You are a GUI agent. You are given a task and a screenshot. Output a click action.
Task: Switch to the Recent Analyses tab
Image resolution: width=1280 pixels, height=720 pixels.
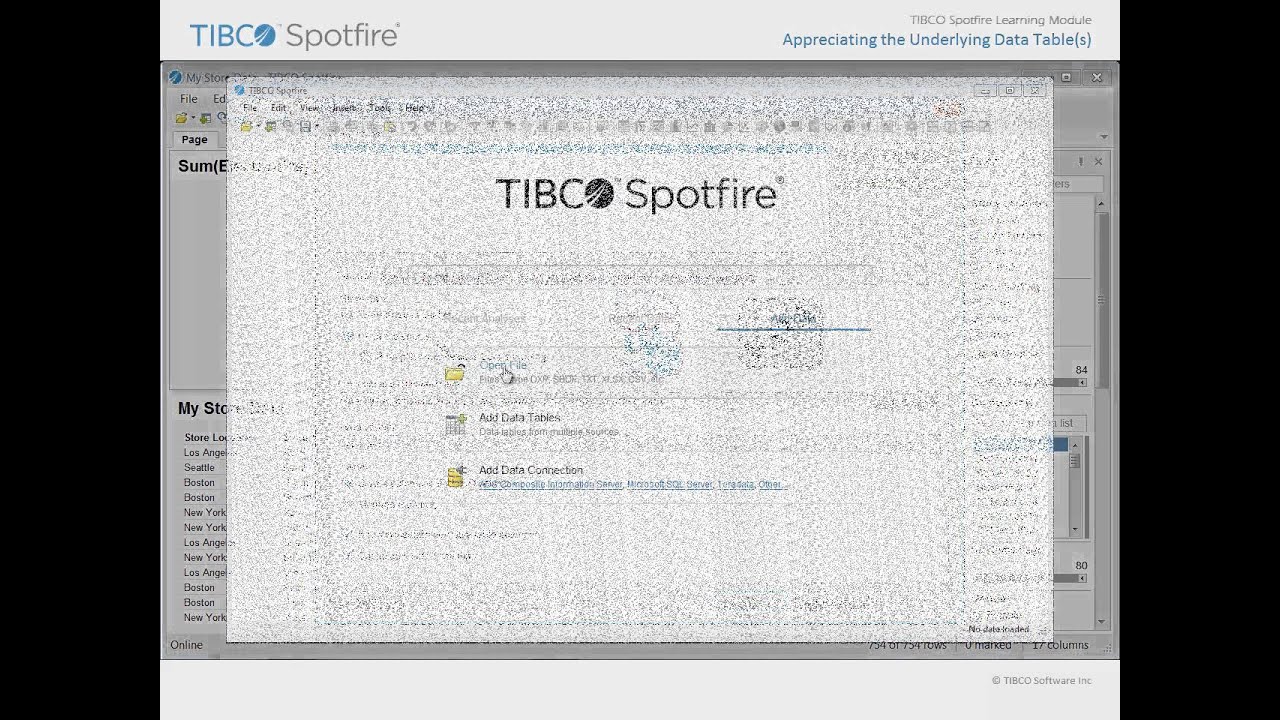[x=484, y=319]
